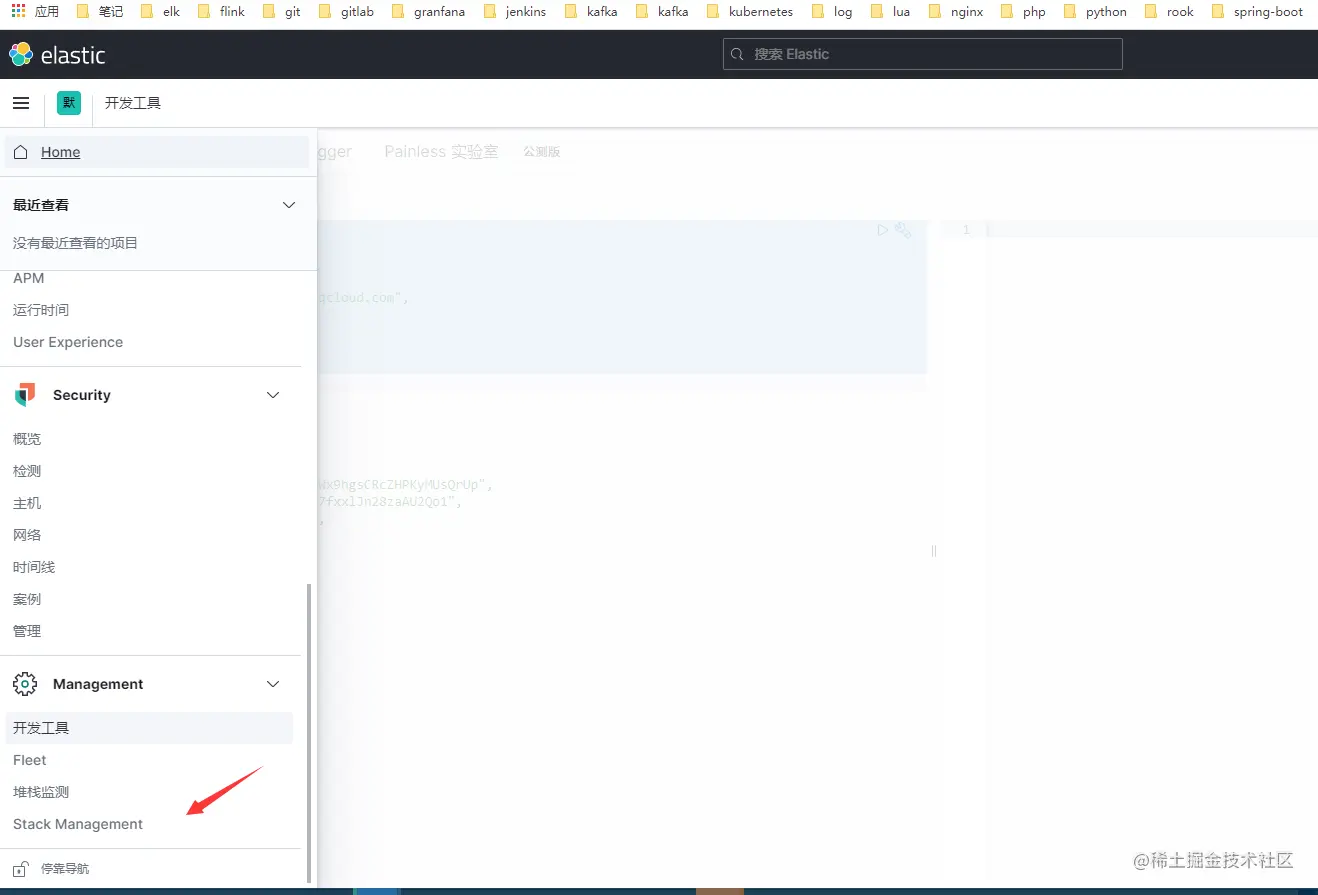Open the php bookmark folder
Image resolution: width=1318 pixels, height=895 pixels.
pyautogui.click(x=1023, y=12)
